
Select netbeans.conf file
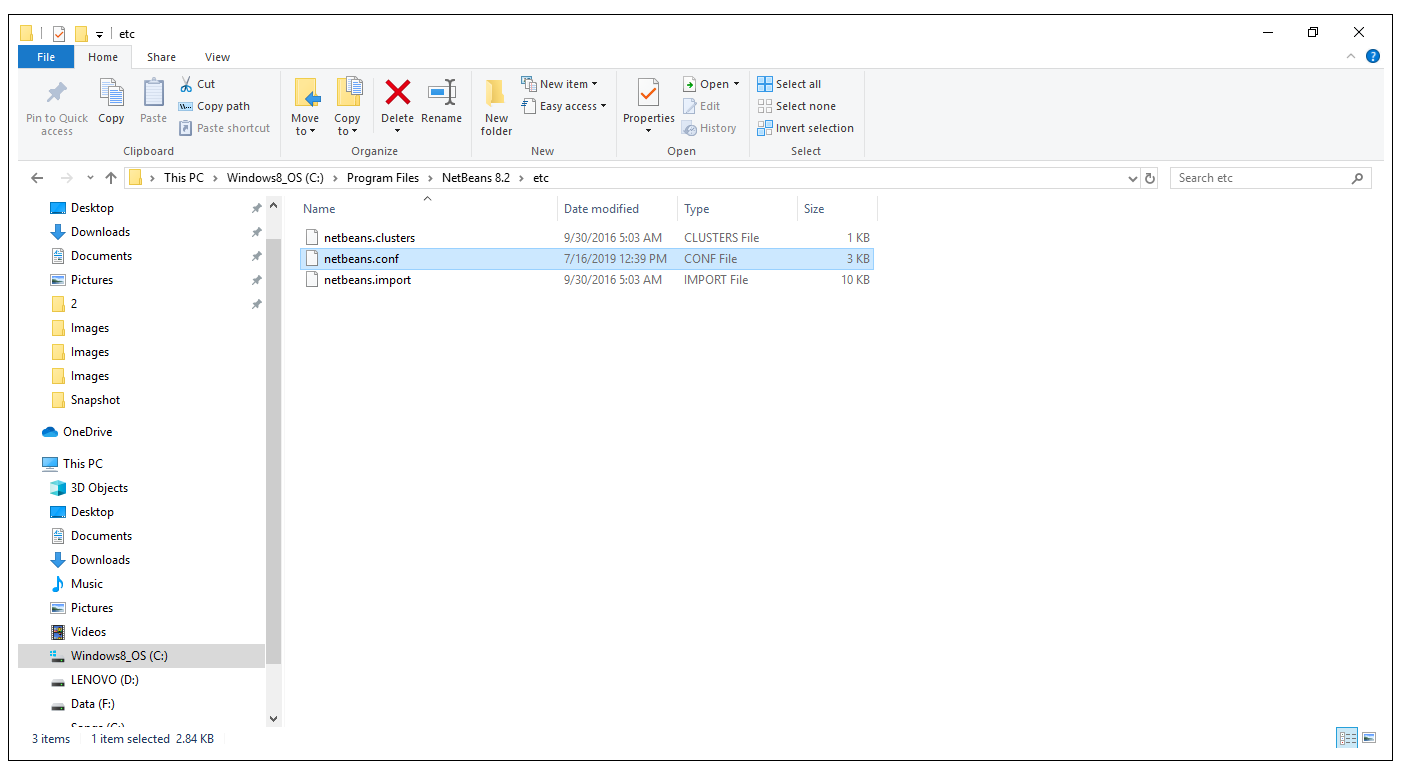pyautogui.click(x=587, y=259)
